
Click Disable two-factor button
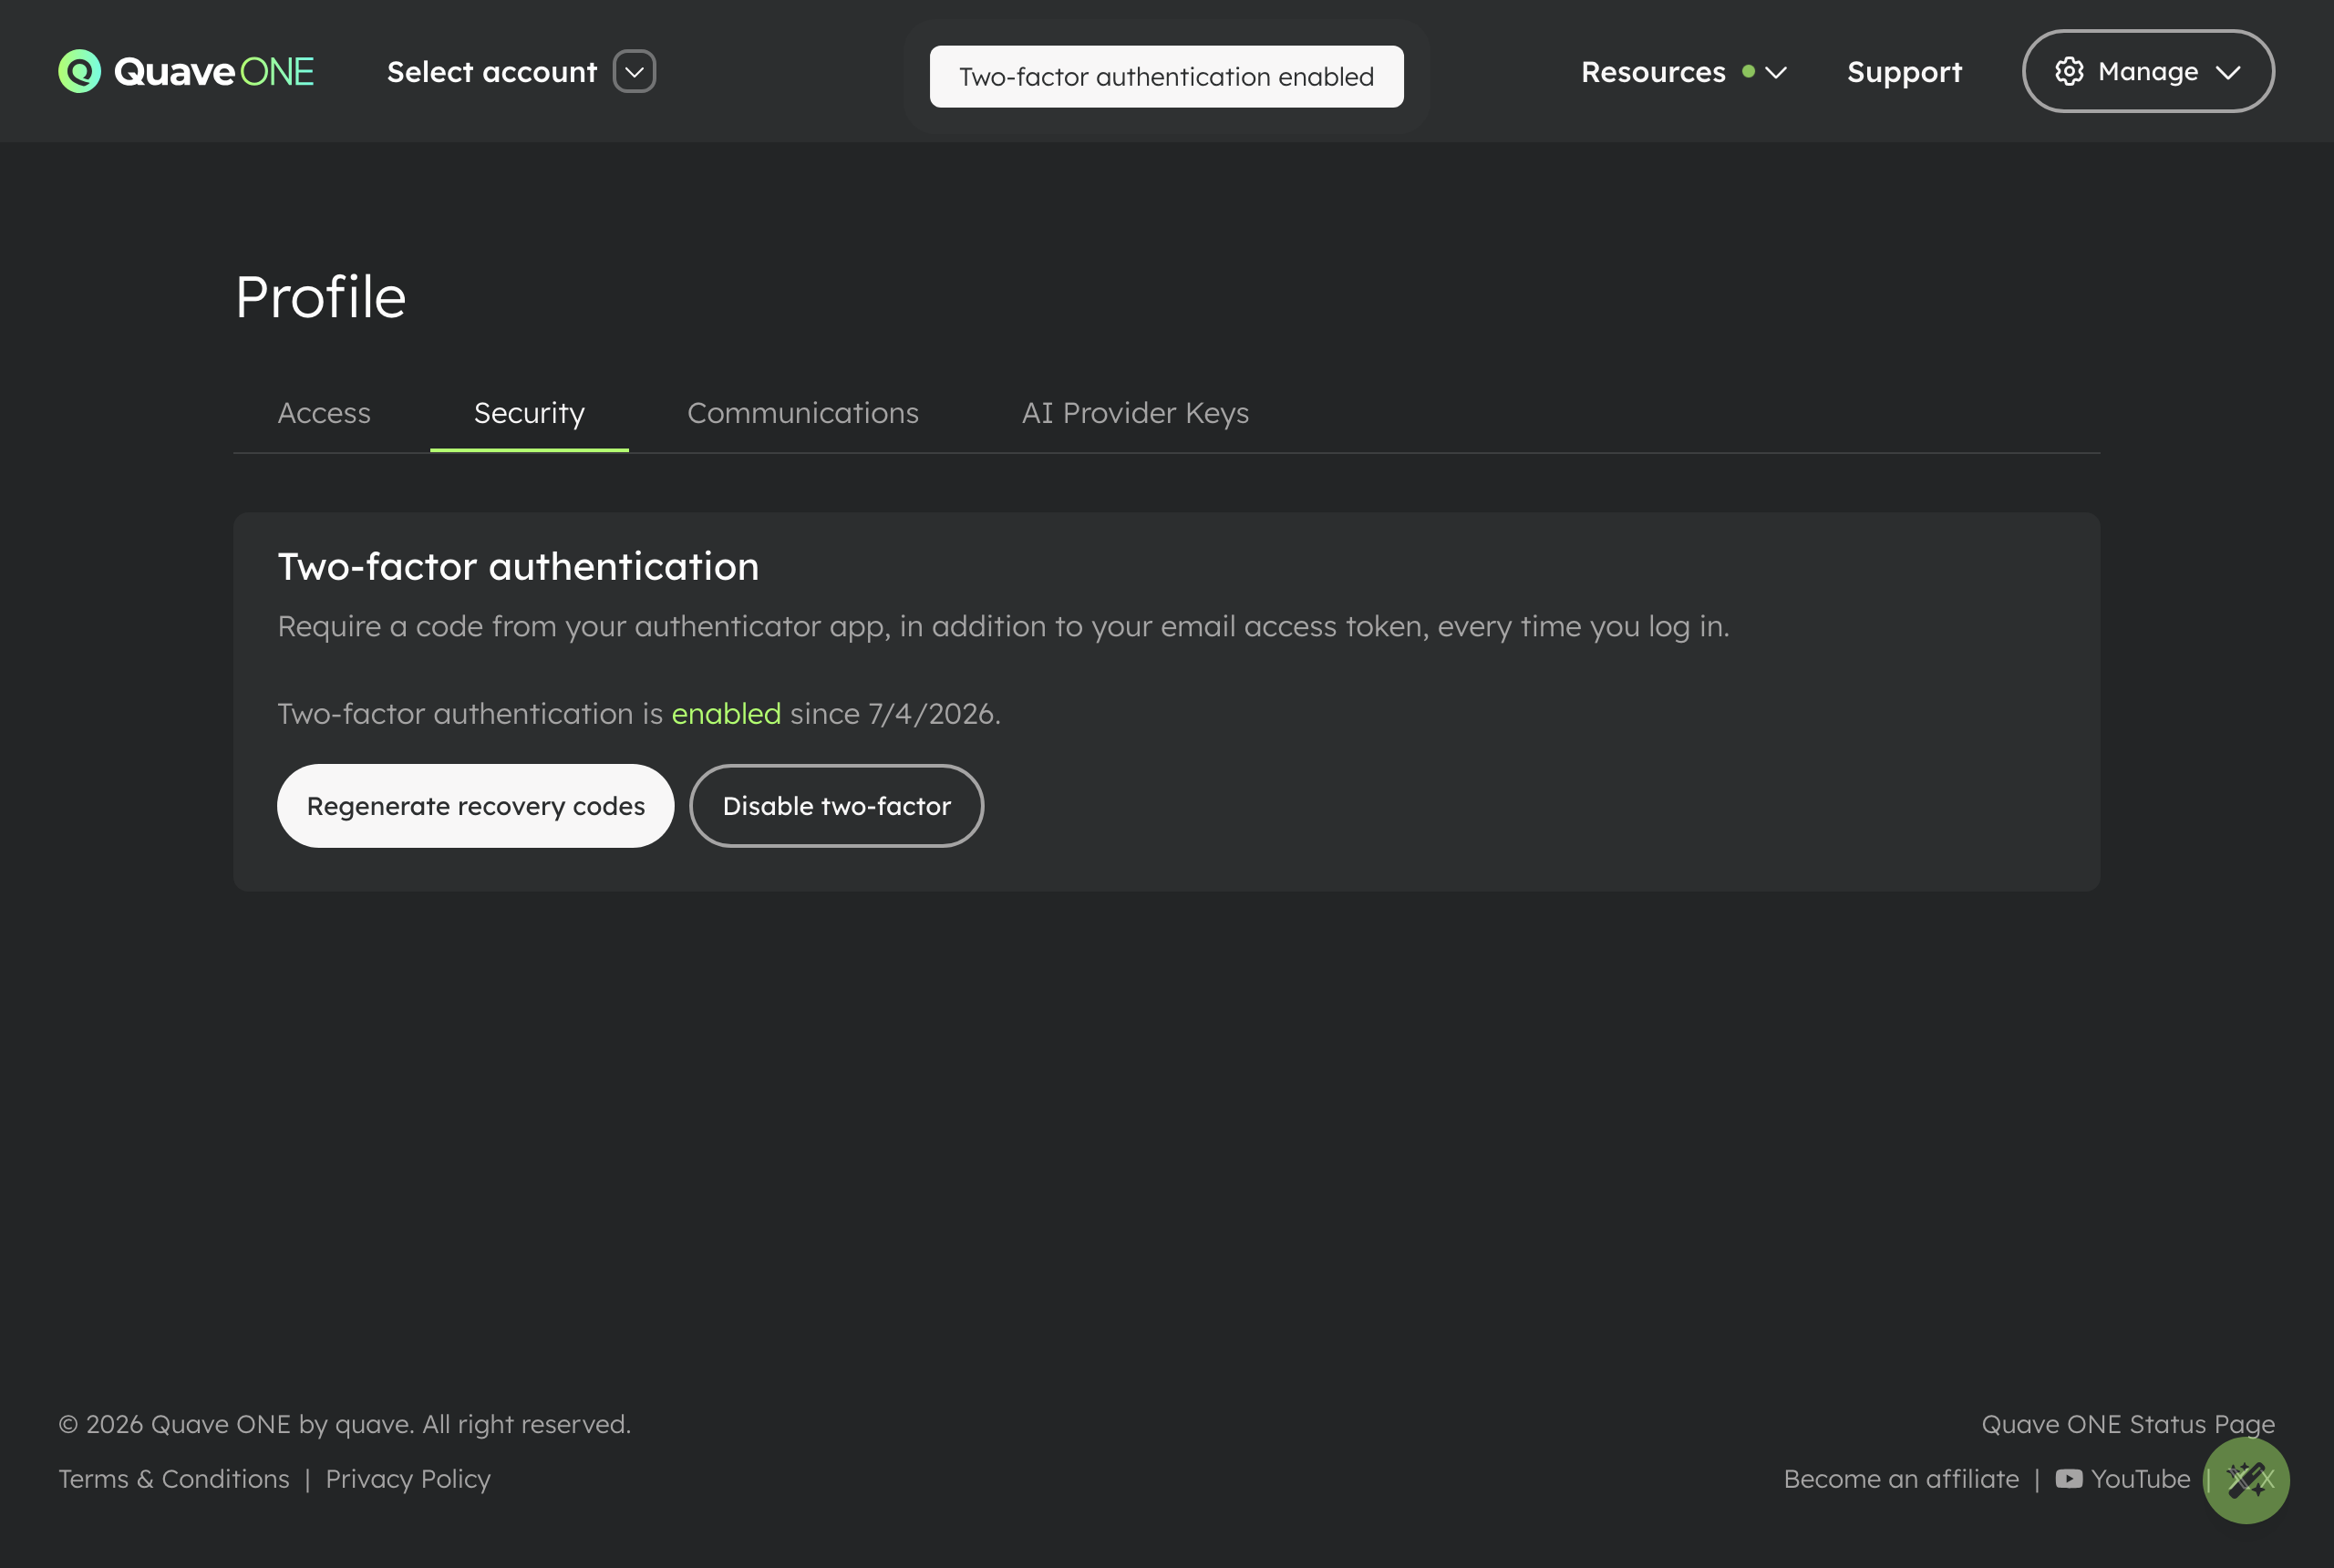click(x=836, y=806)
